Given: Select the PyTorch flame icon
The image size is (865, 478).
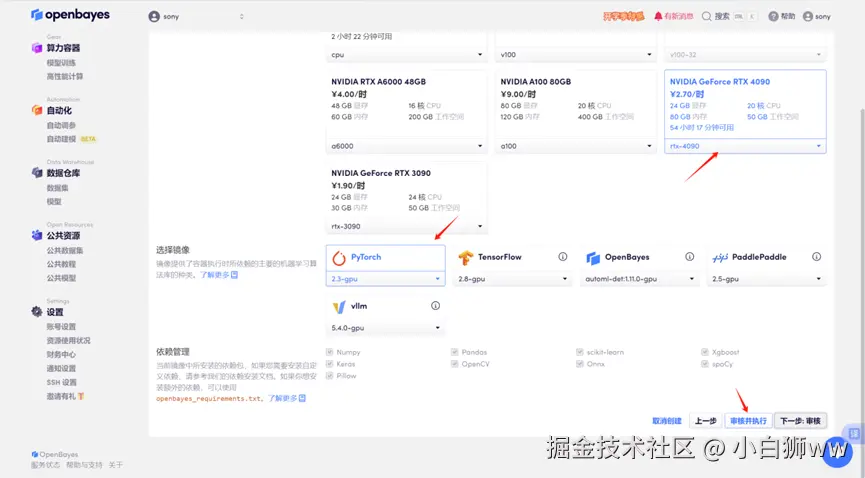Looking at the screenshot, I should pos(339,257).
